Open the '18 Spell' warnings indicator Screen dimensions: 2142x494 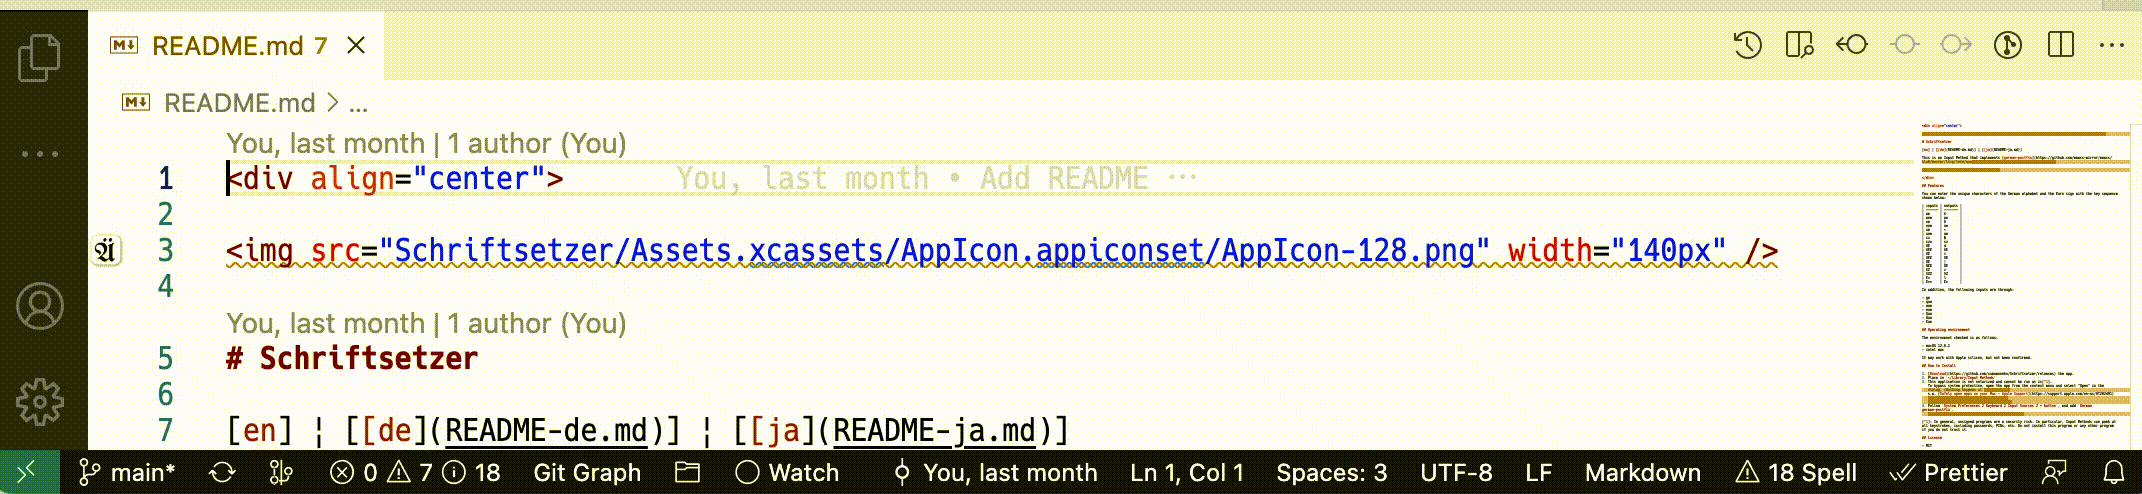click(1796, 472)
